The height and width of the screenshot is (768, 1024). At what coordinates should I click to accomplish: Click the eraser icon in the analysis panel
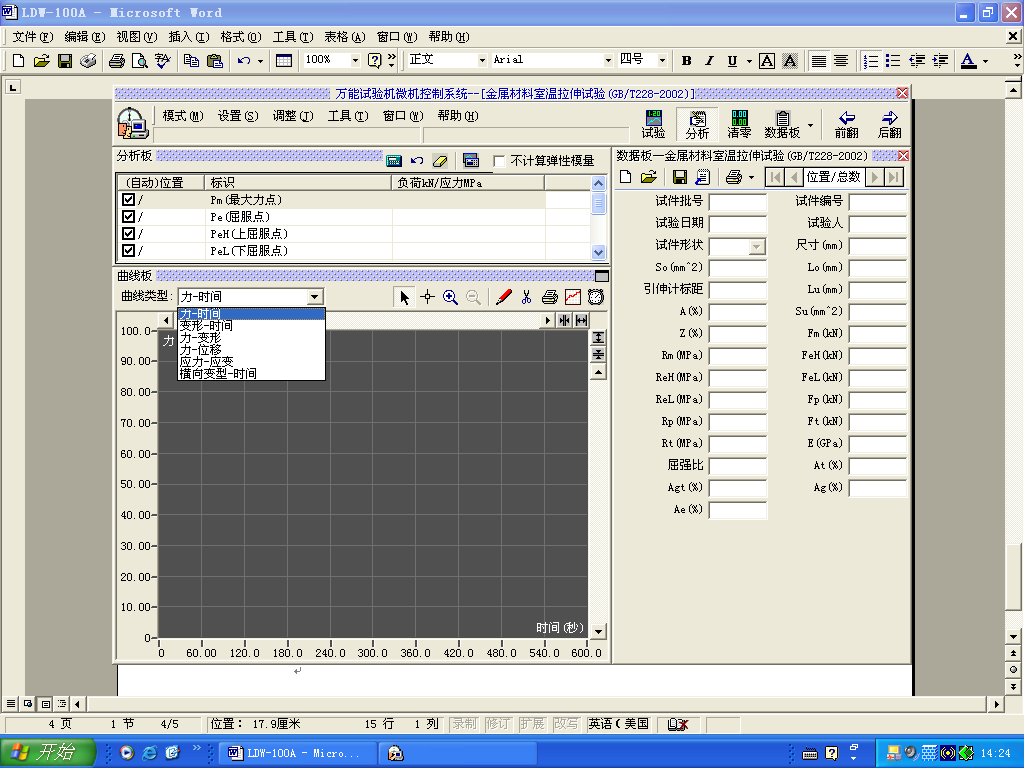pos(440,160)
